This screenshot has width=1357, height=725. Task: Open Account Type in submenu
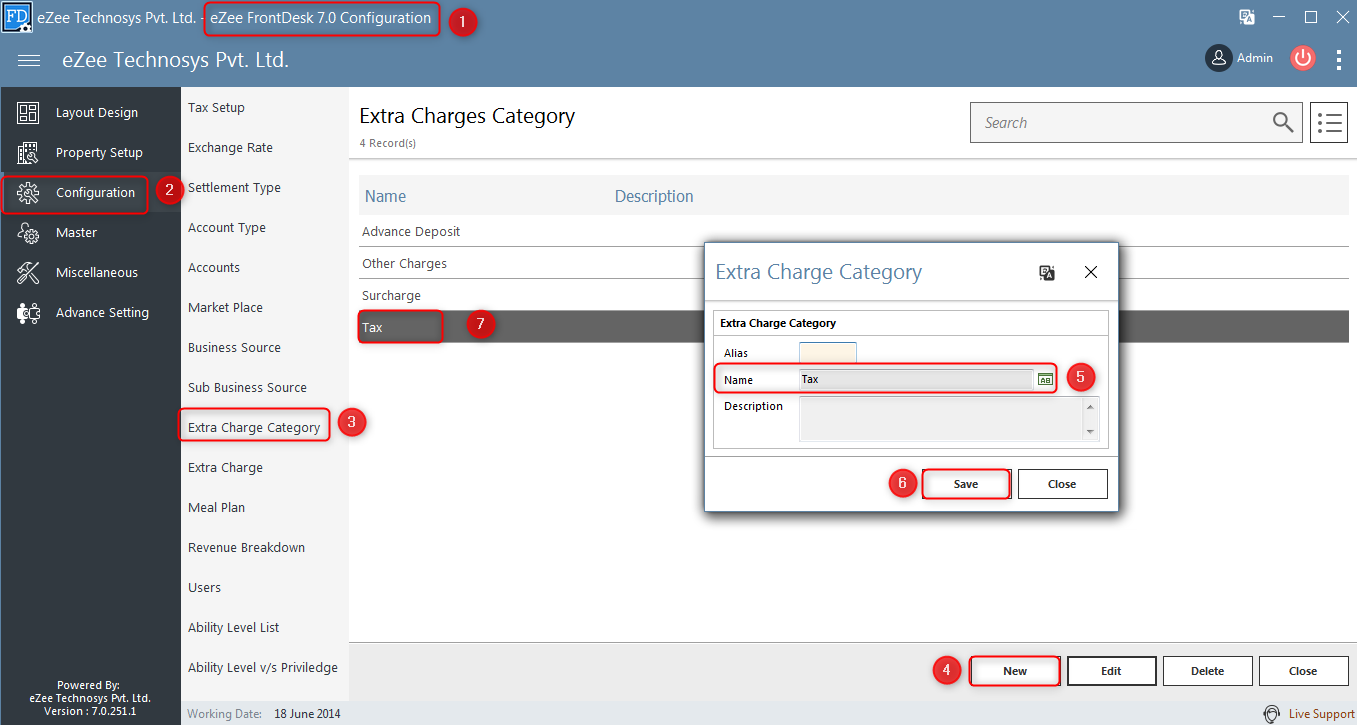click(227, 228)
